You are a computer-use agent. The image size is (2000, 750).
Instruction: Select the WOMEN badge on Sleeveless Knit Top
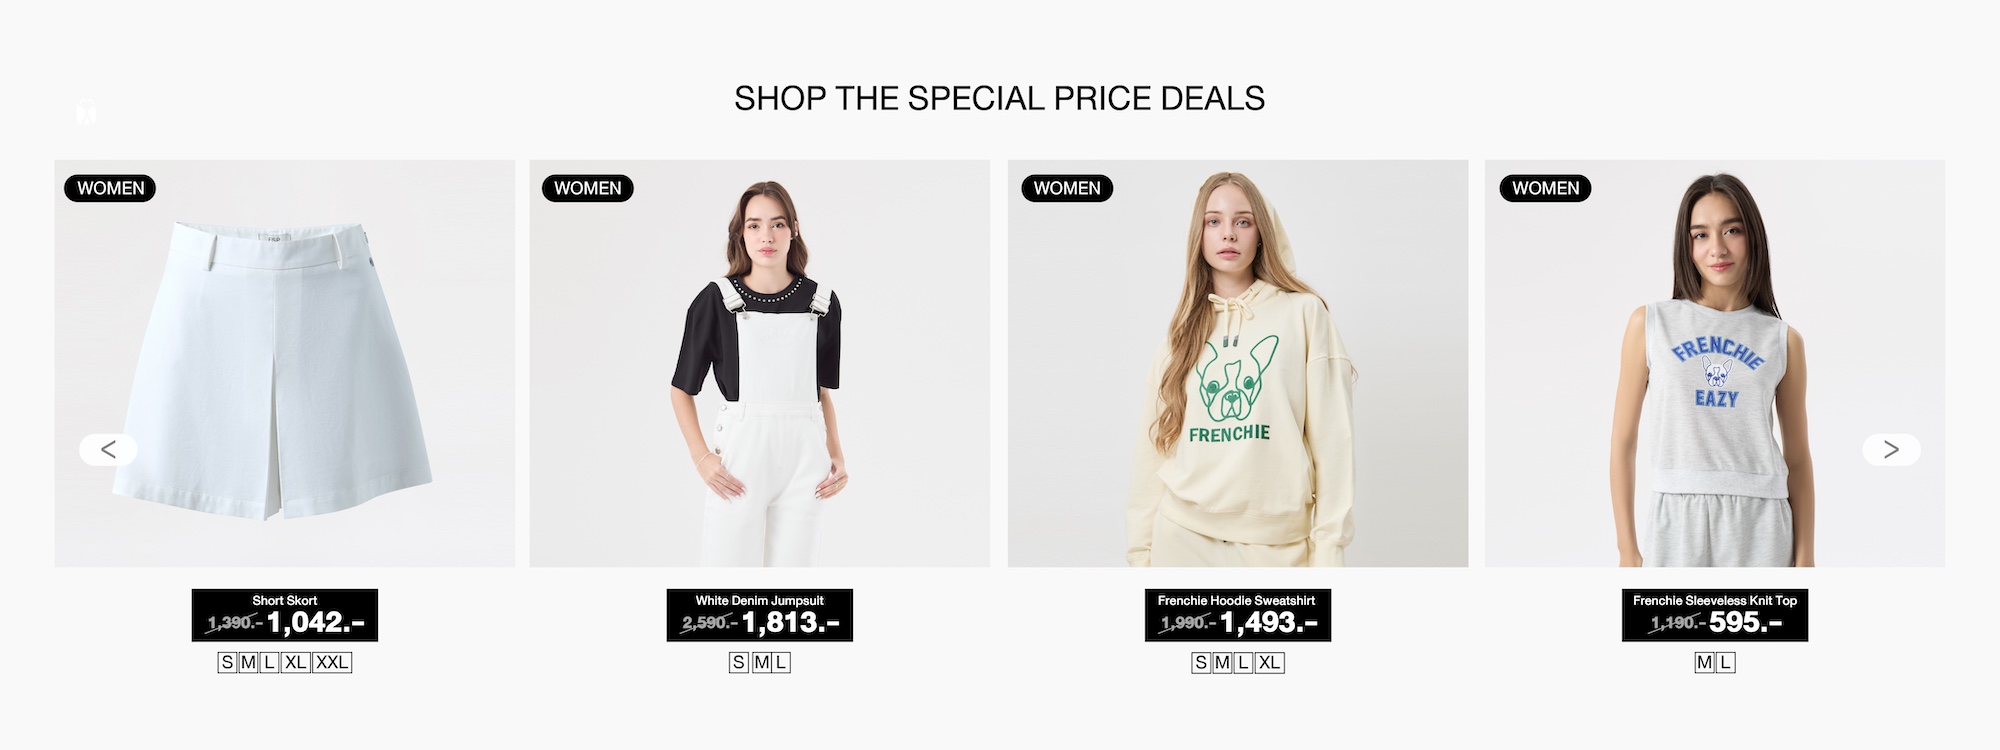[1545, 188]
